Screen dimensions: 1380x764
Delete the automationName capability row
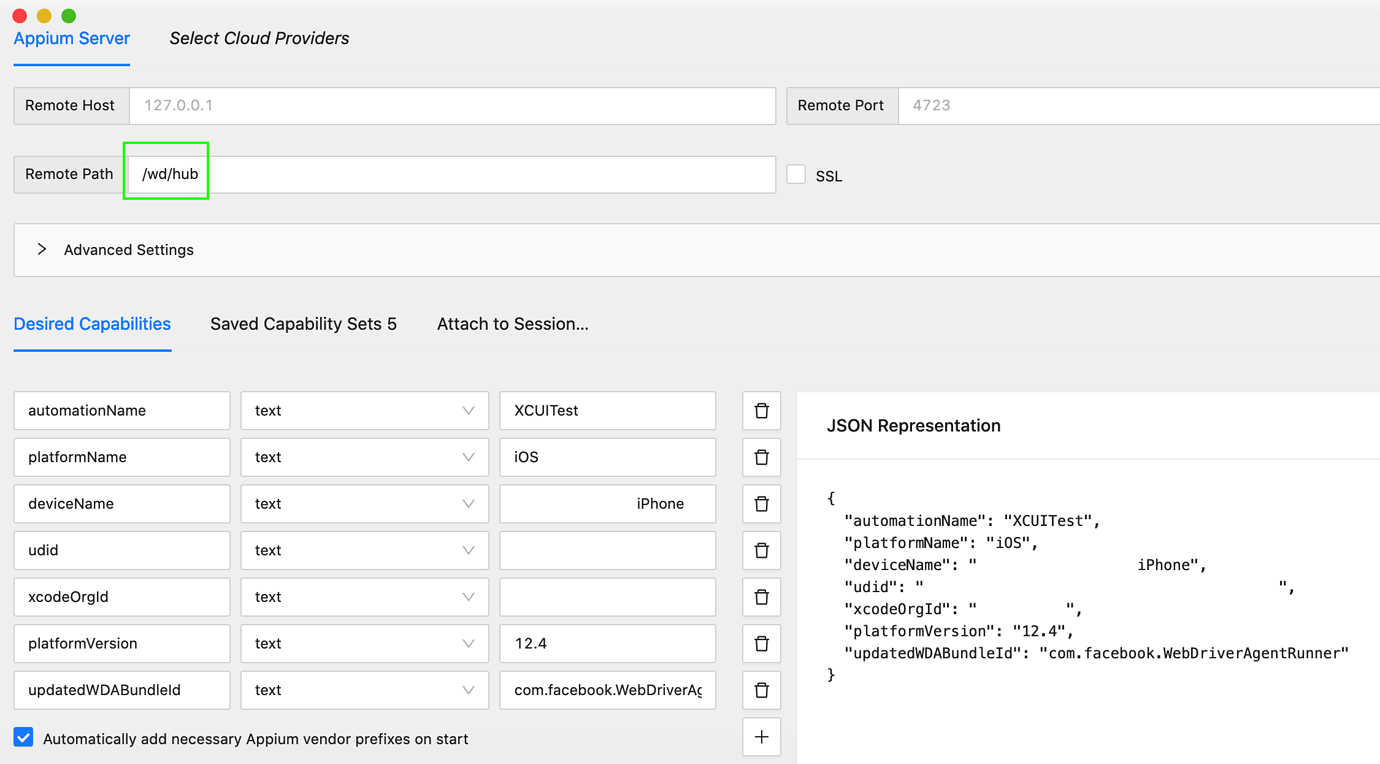click(761, 410)
